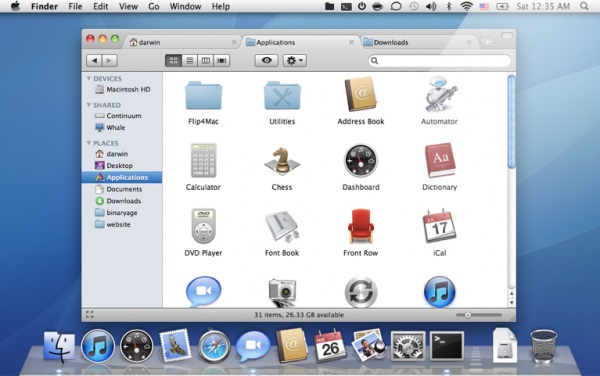The image size is (600, 376).
Task: Switch to Cover Flow view mode
Action: (222, 60)
